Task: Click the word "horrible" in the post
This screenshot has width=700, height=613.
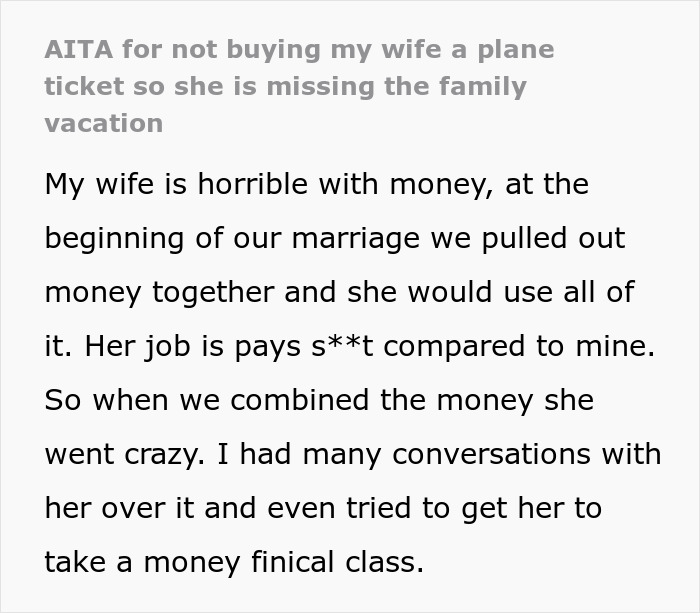Action: point(223,185)
